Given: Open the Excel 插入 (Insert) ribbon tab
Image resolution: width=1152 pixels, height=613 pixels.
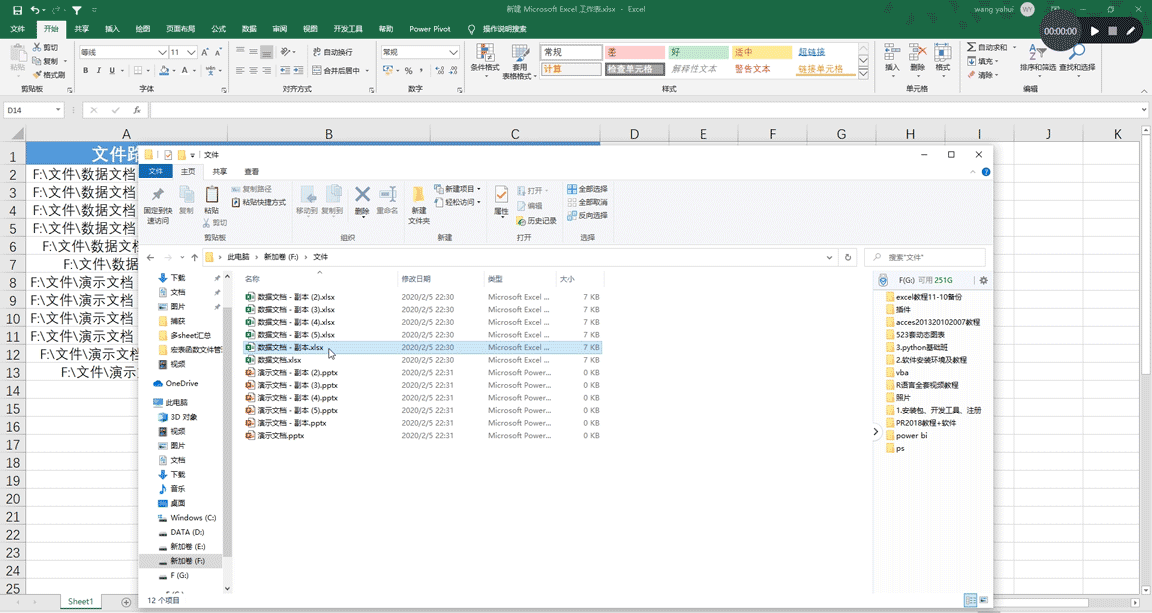Looking at the screenshot, I should tap(112, 29).
